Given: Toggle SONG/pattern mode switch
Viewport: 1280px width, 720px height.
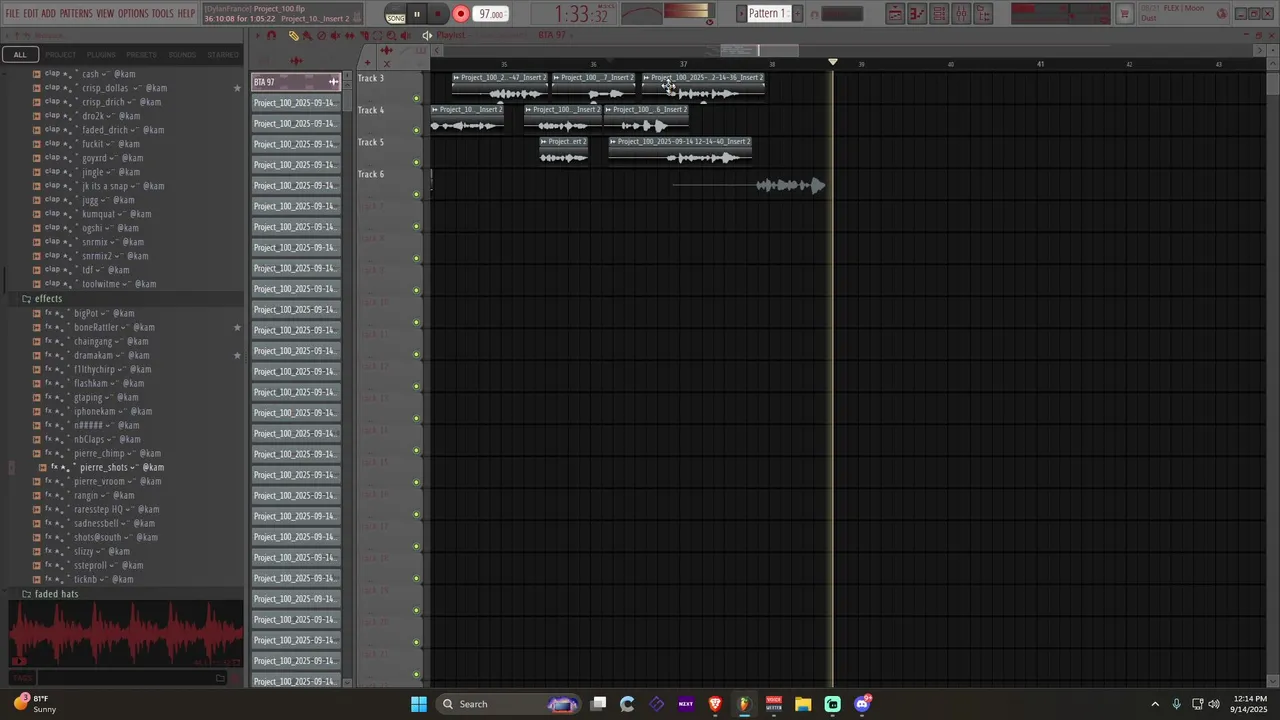Looking at the screenshot, I should tap(396, 14).
